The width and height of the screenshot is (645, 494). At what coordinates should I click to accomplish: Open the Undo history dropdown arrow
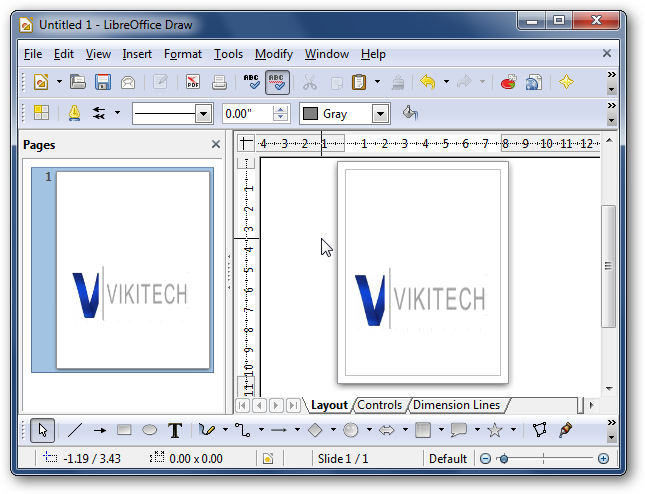(x=446, y=82)
